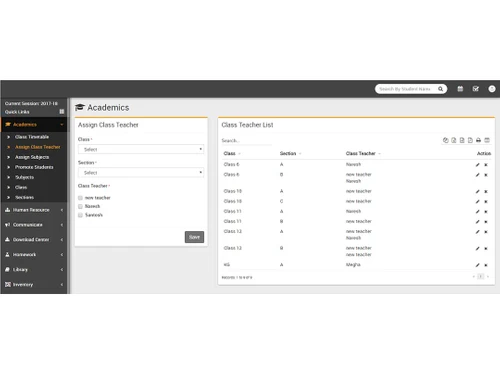Open Subjects in sidebar
This screenshot has height=375, width=500.
tap(24, 177)
